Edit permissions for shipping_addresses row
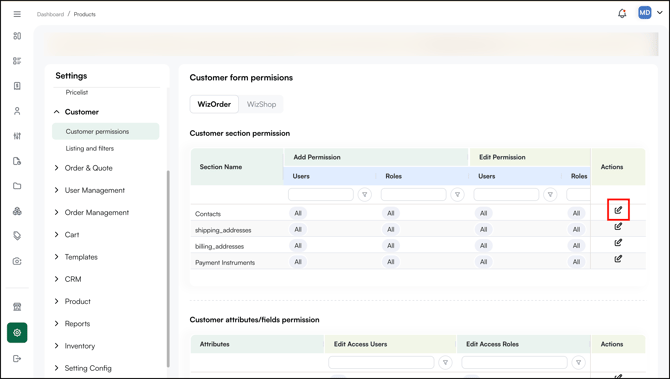The height and width of the screenshot is (379, 670). pos(618,226)
